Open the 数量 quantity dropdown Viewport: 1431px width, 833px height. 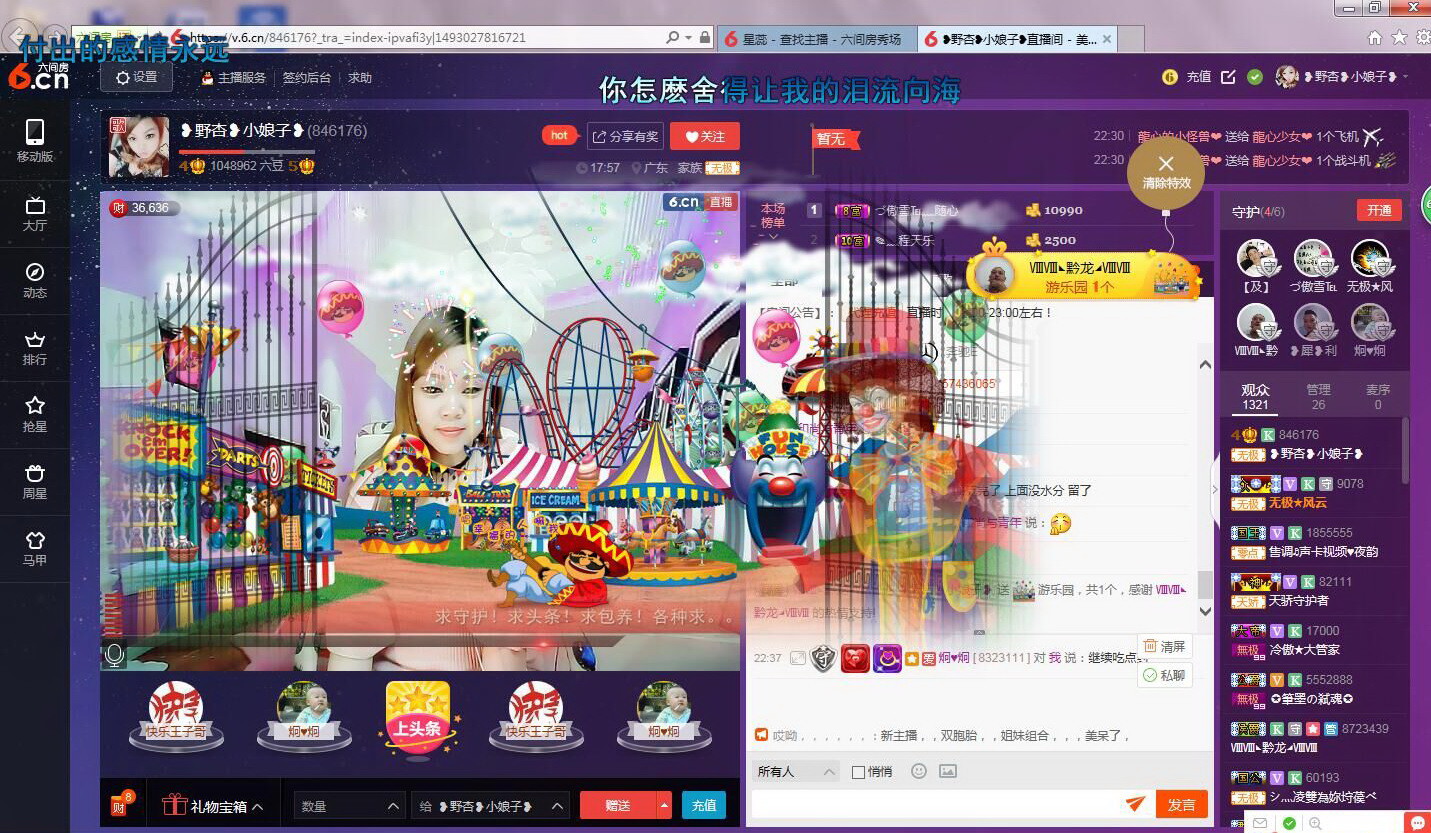[x=349, y=806]
